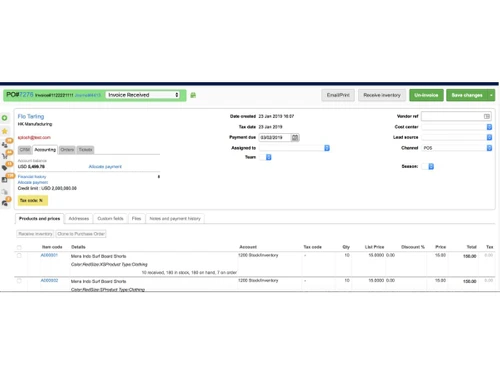Open the Lead source dropdown

click(457, 137)
